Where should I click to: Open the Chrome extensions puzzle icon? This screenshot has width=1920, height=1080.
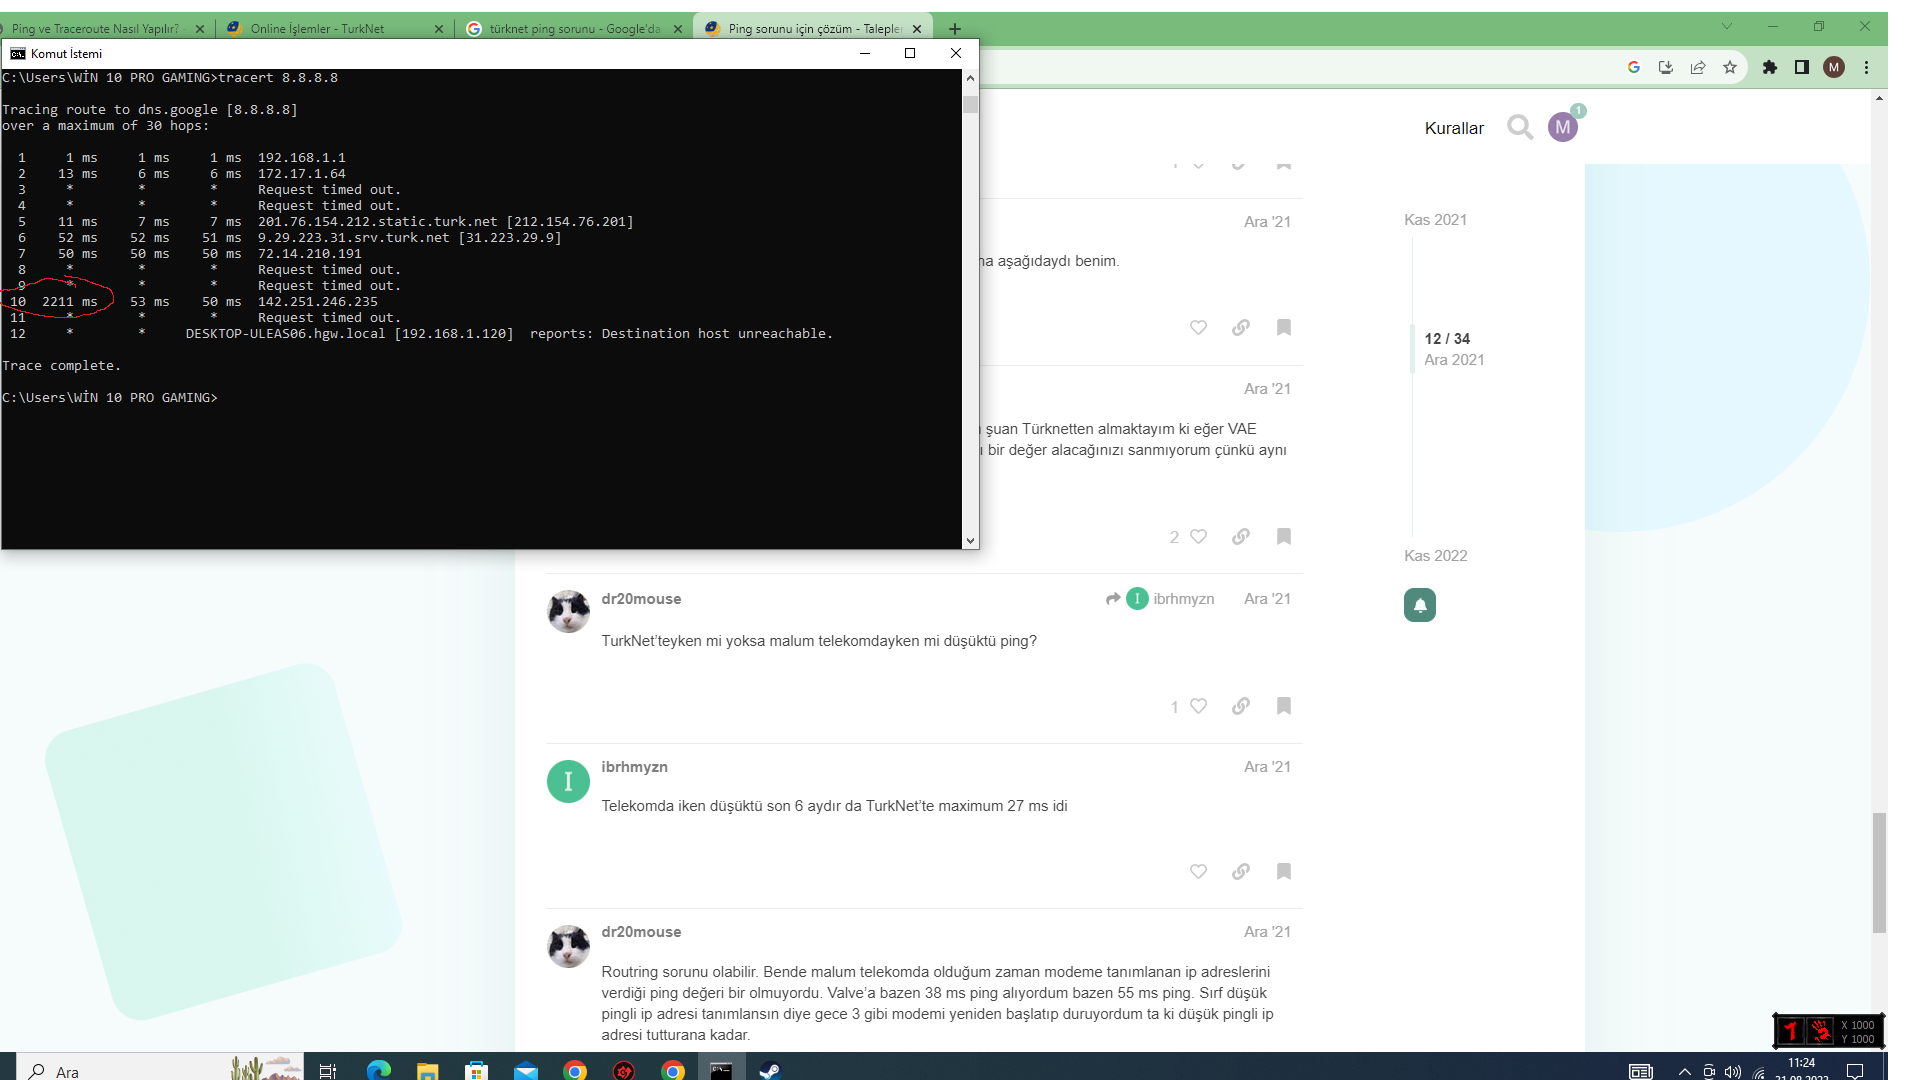pos(1770,67)
